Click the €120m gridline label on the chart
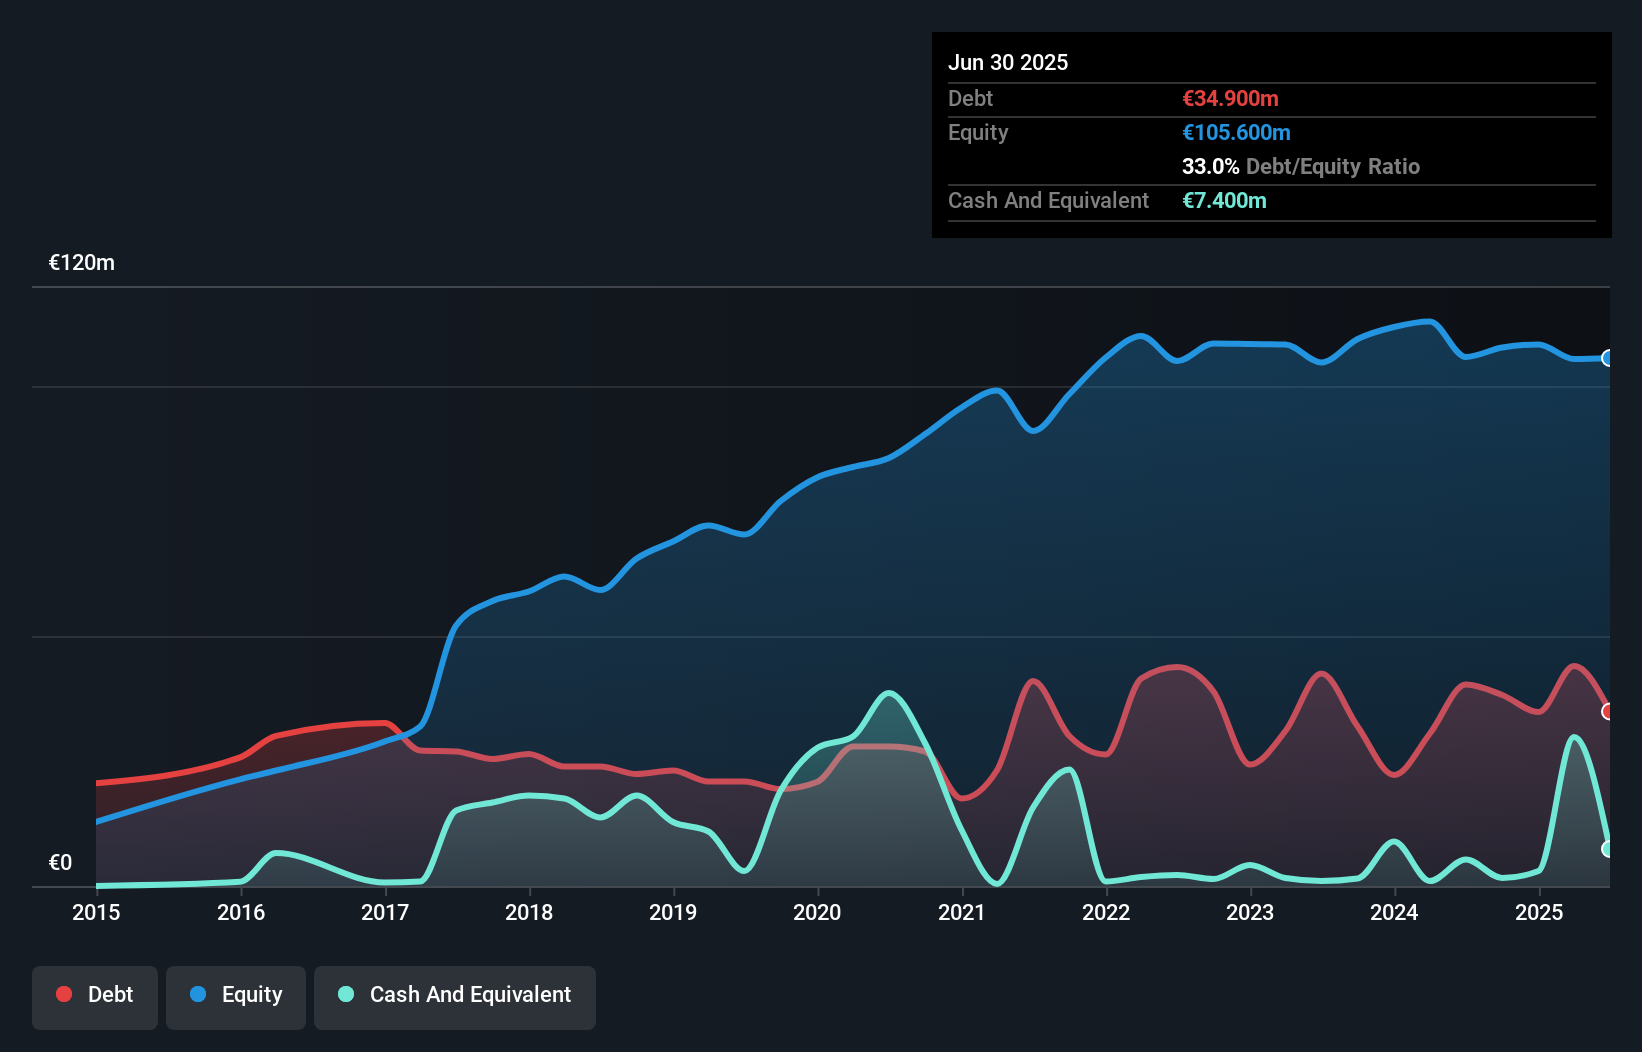This screenshot has width=1642, height=1052. 81,262
